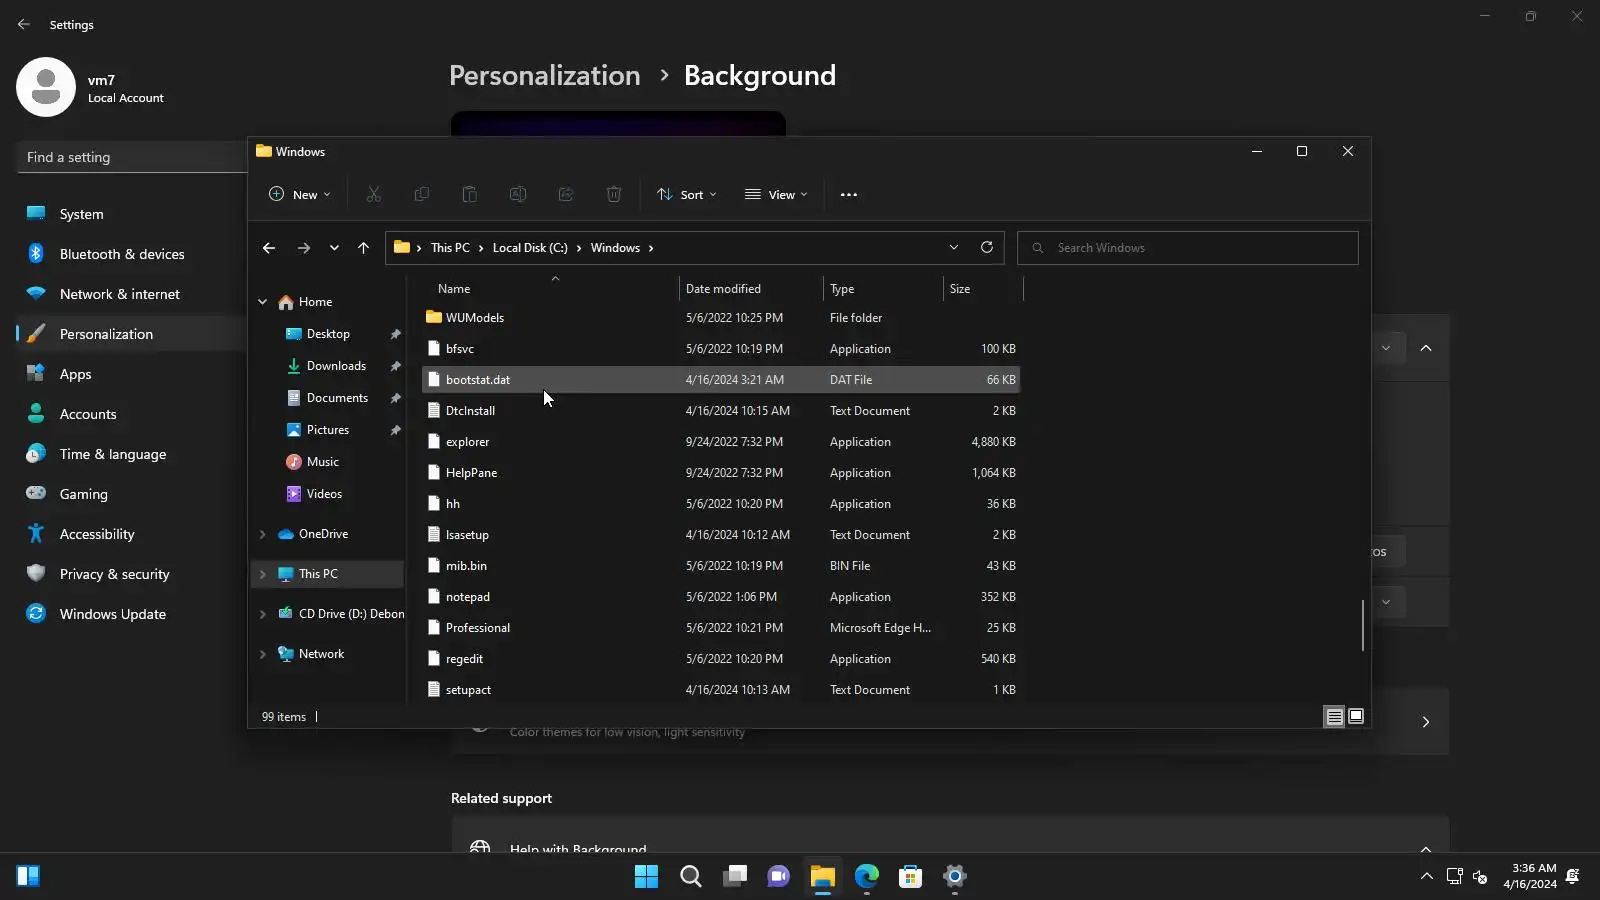The height and width of the screenshot is (900, 1600).
Task: Open System in Settings sidebar
Action: tap(131, 214)
